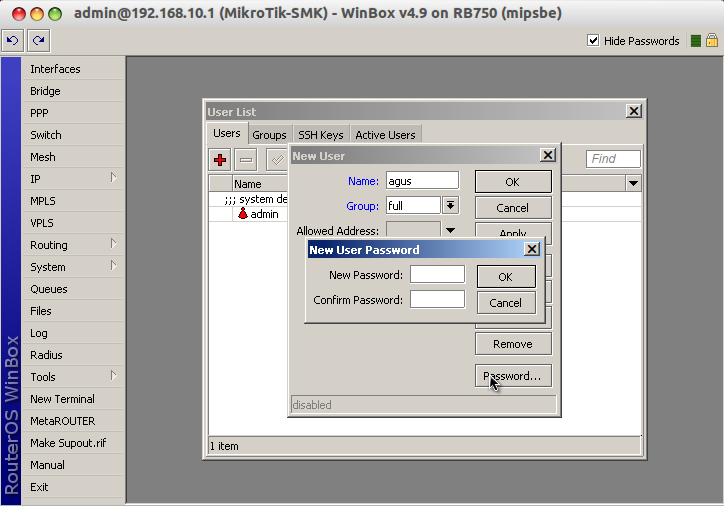Click the yellow minimize window button
724x506 pixels.
point(37,14)
